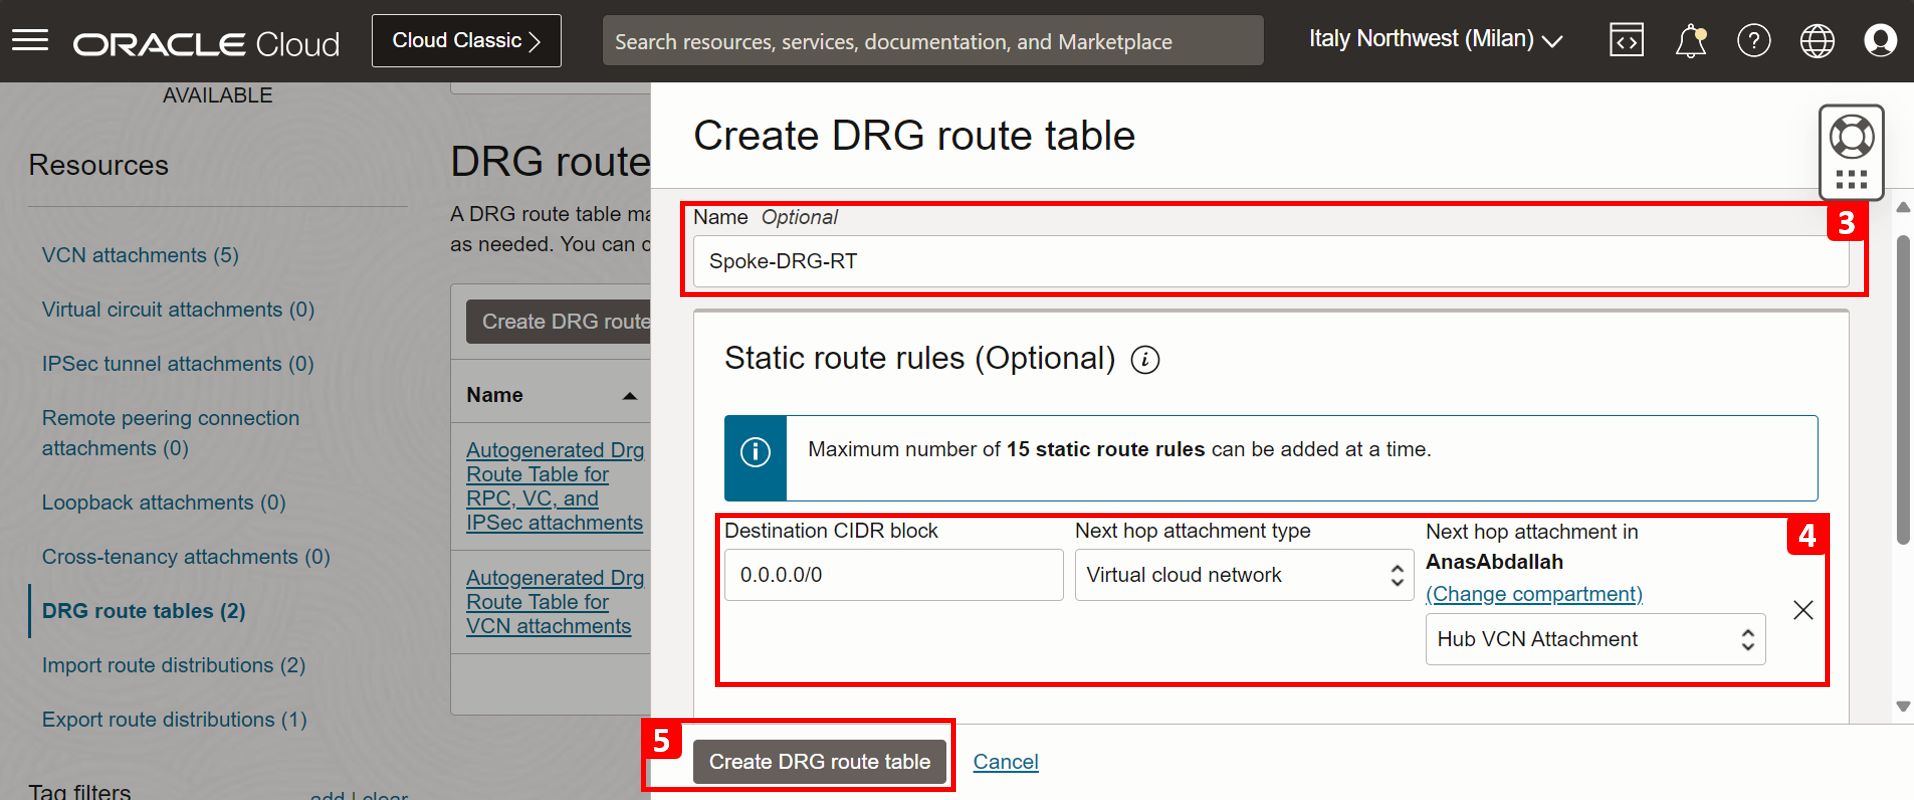Open the notifications bell
1914x800 pixels.
pyautogui.click(x=1690, y=41)
